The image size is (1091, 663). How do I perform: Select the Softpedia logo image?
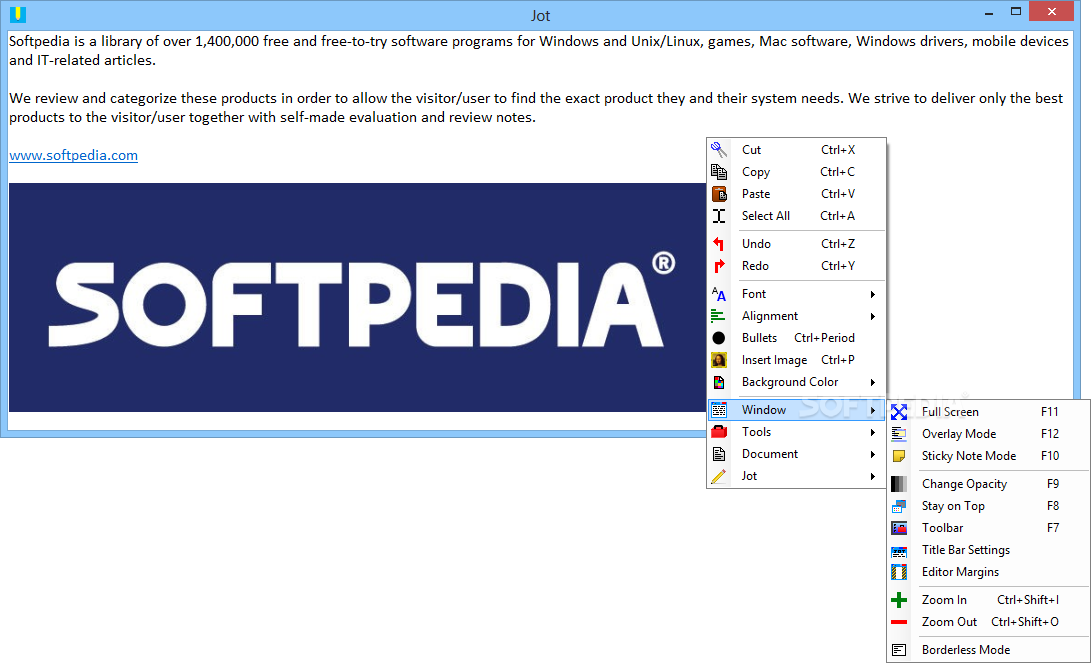click(358, 297)
